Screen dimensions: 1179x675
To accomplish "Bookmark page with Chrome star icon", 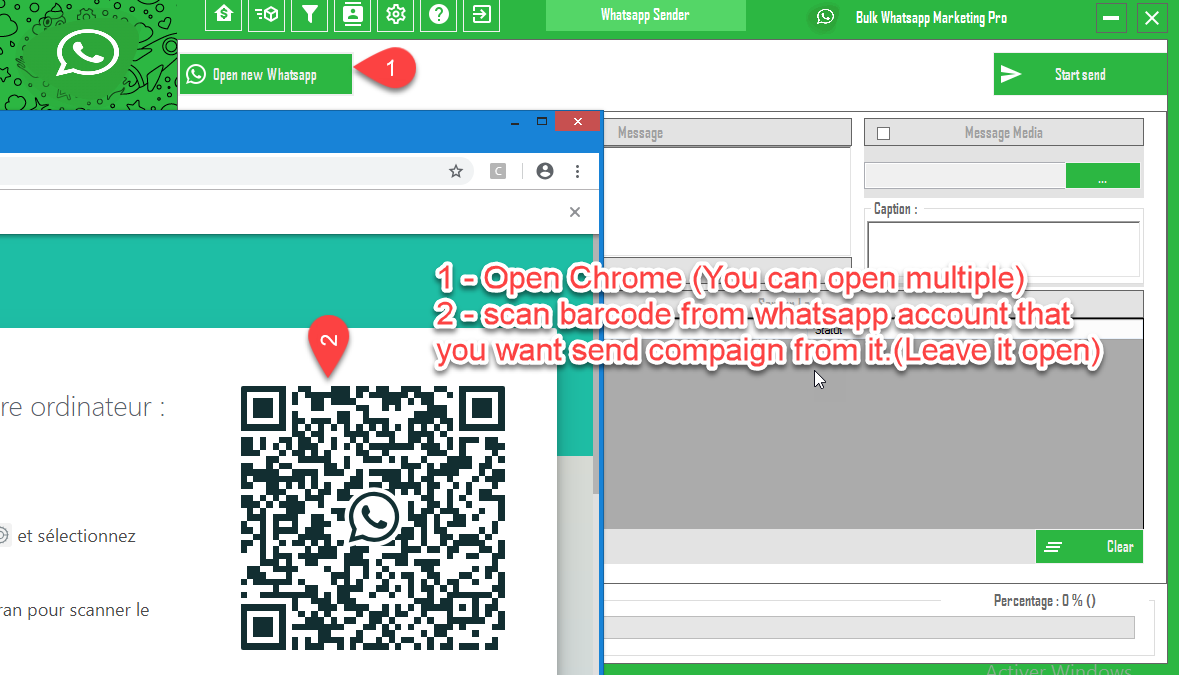I will click(456, 171).
